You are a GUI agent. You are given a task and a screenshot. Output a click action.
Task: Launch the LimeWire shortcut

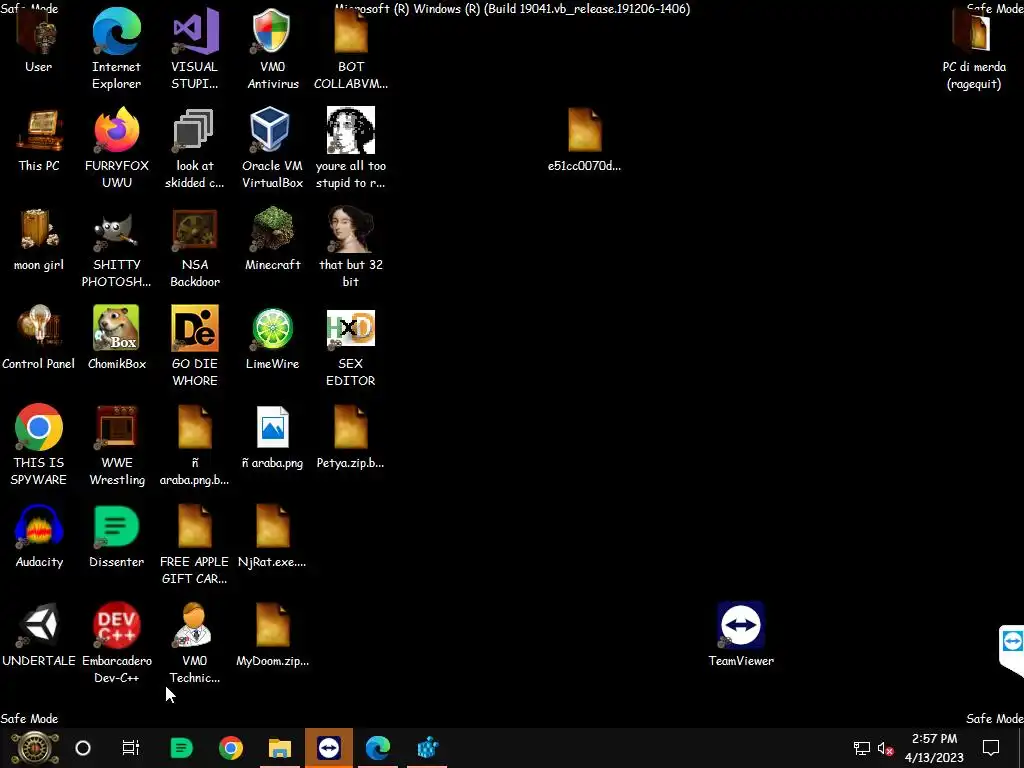[272, 328]
